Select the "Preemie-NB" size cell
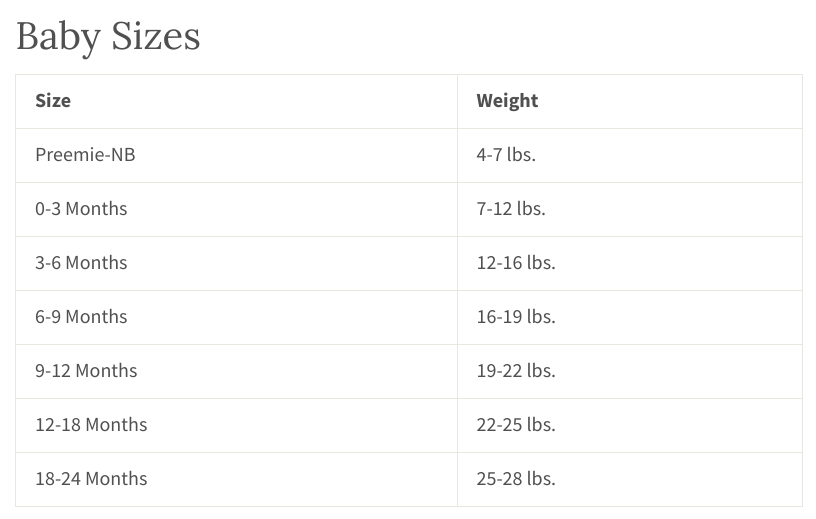816x519 pixels. tap(85, 155)
